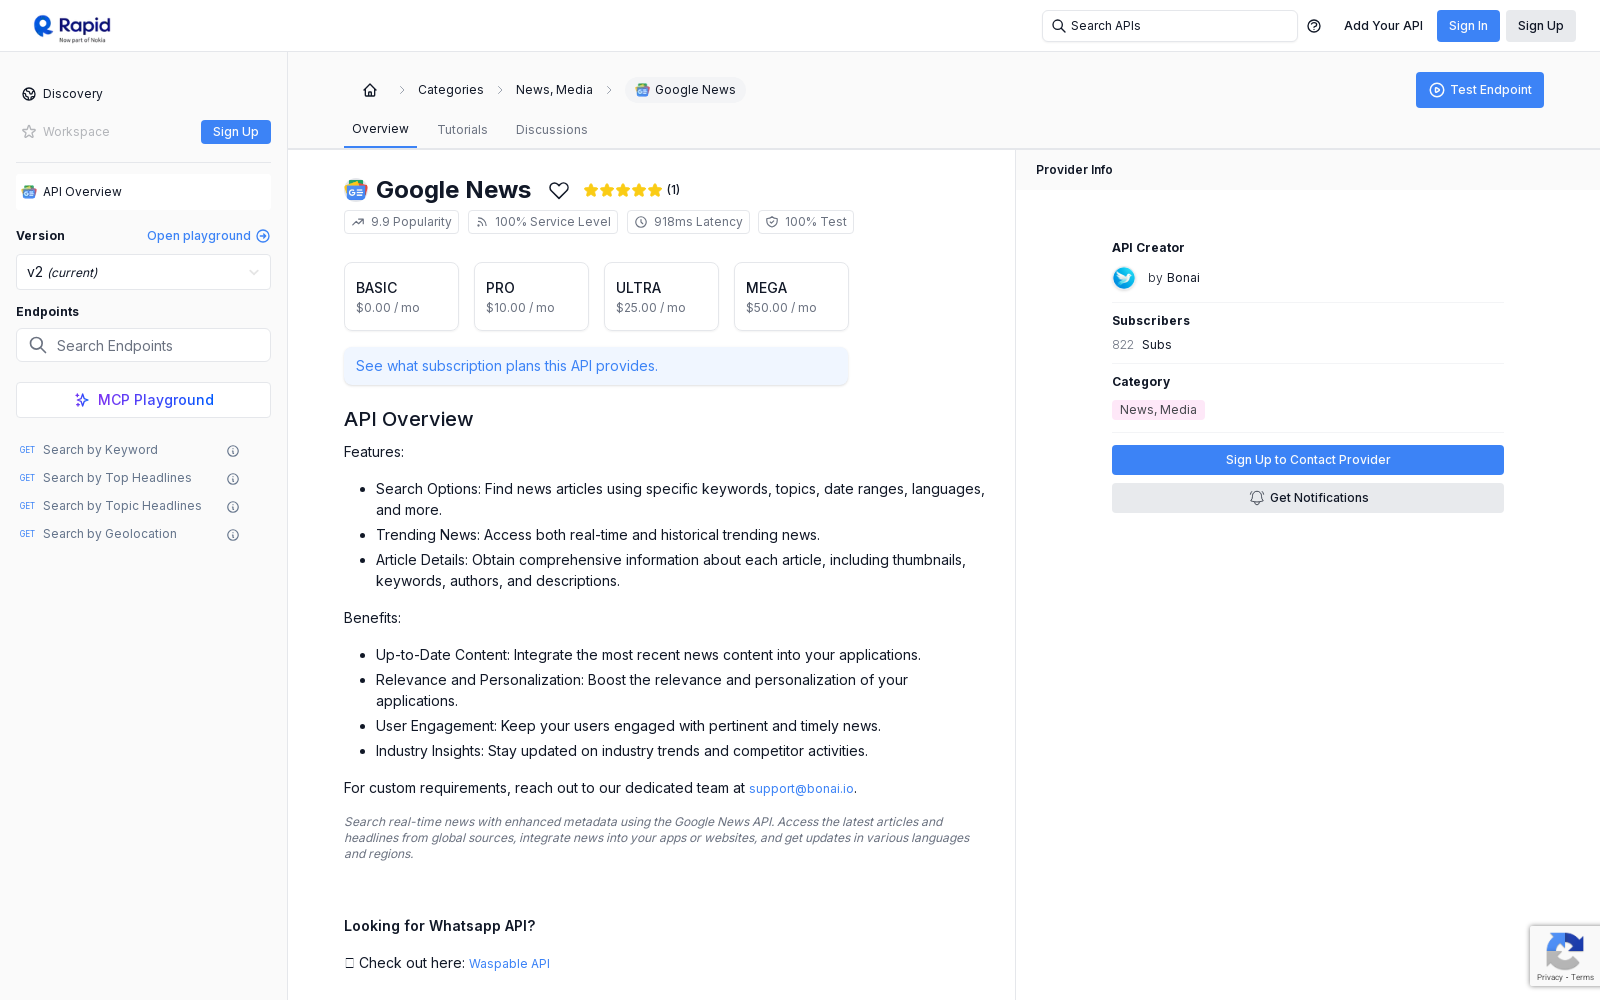1600x1000 pixels.
Task: Select the MEGA $50.00 plan card
Action: click(x=791, y=296)
